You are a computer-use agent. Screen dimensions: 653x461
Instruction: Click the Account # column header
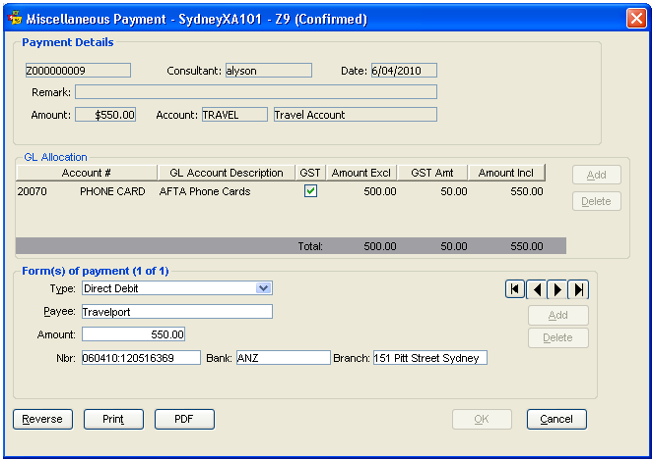point(87,172)
